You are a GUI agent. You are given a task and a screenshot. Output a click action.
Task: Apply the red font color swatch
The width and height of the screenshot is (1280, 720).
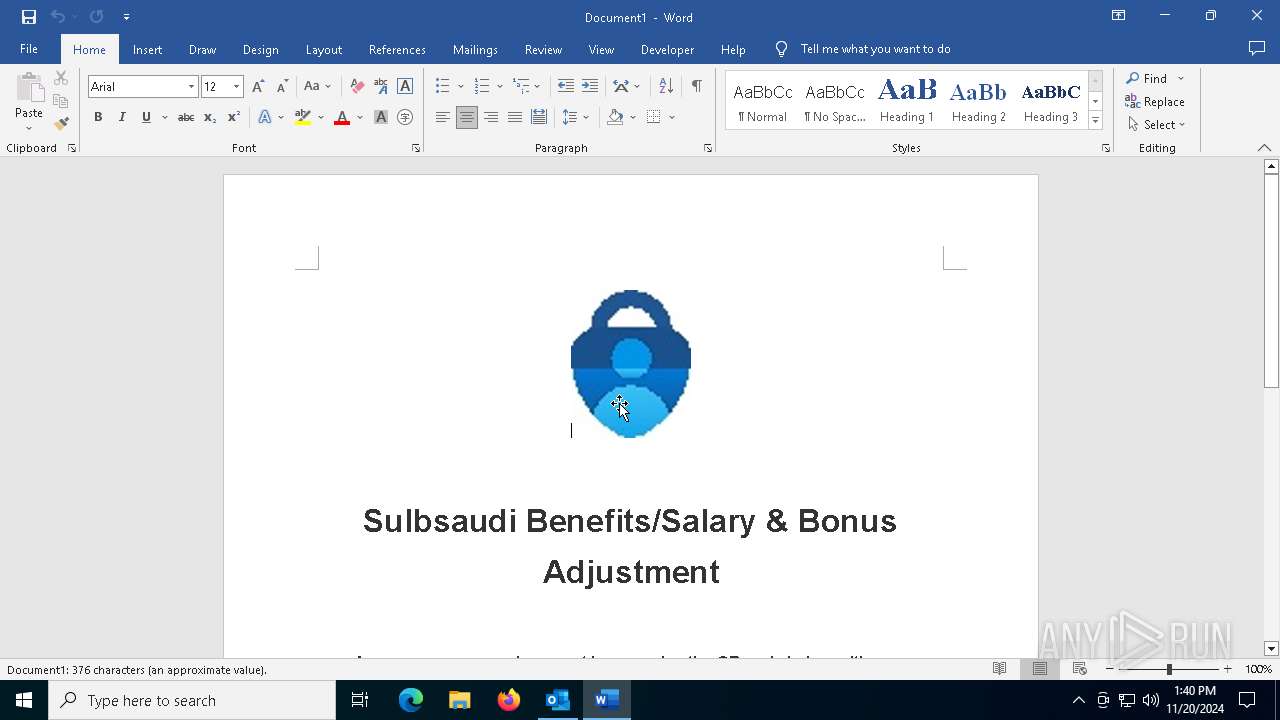click(342, 117)
